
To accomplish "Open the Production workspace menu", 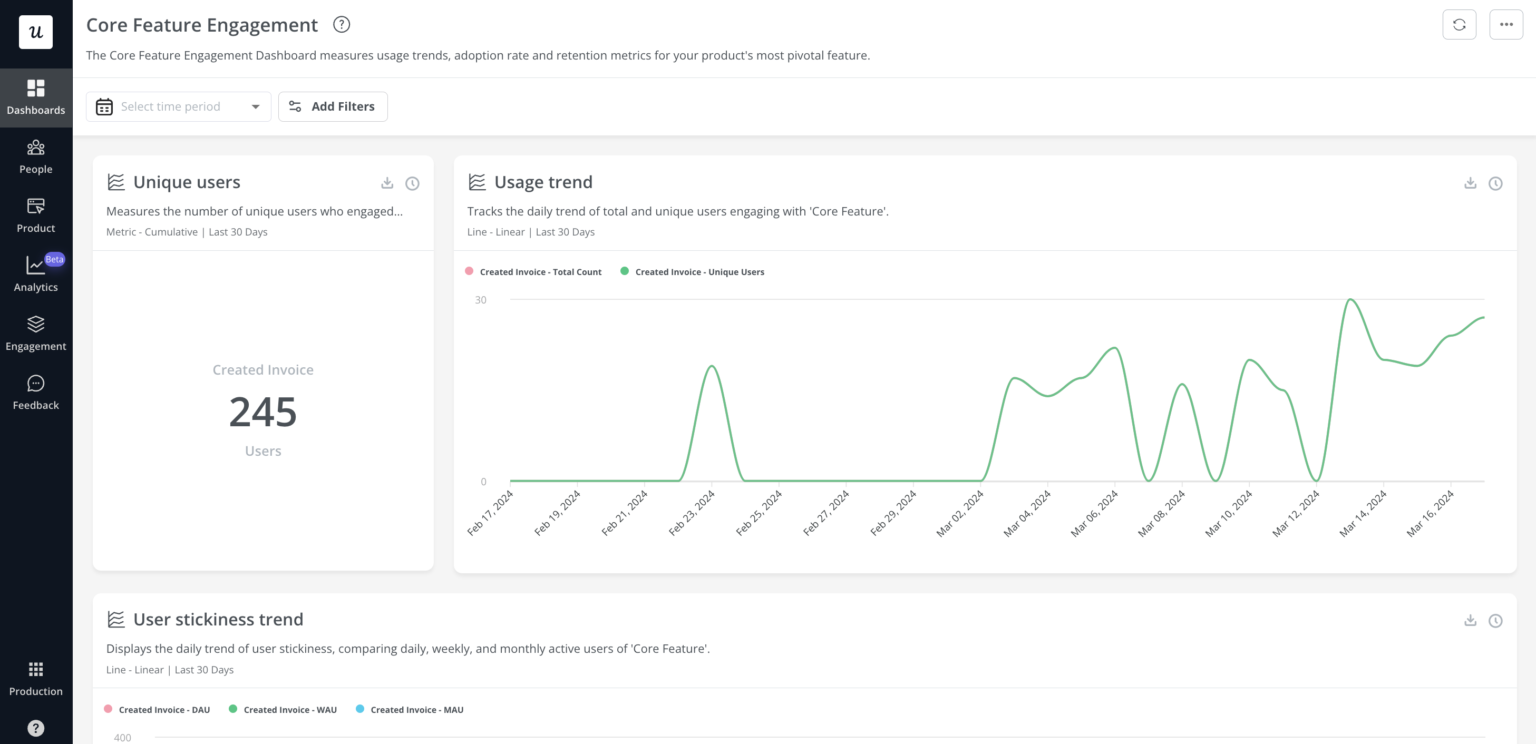I will tap(36, 677).
